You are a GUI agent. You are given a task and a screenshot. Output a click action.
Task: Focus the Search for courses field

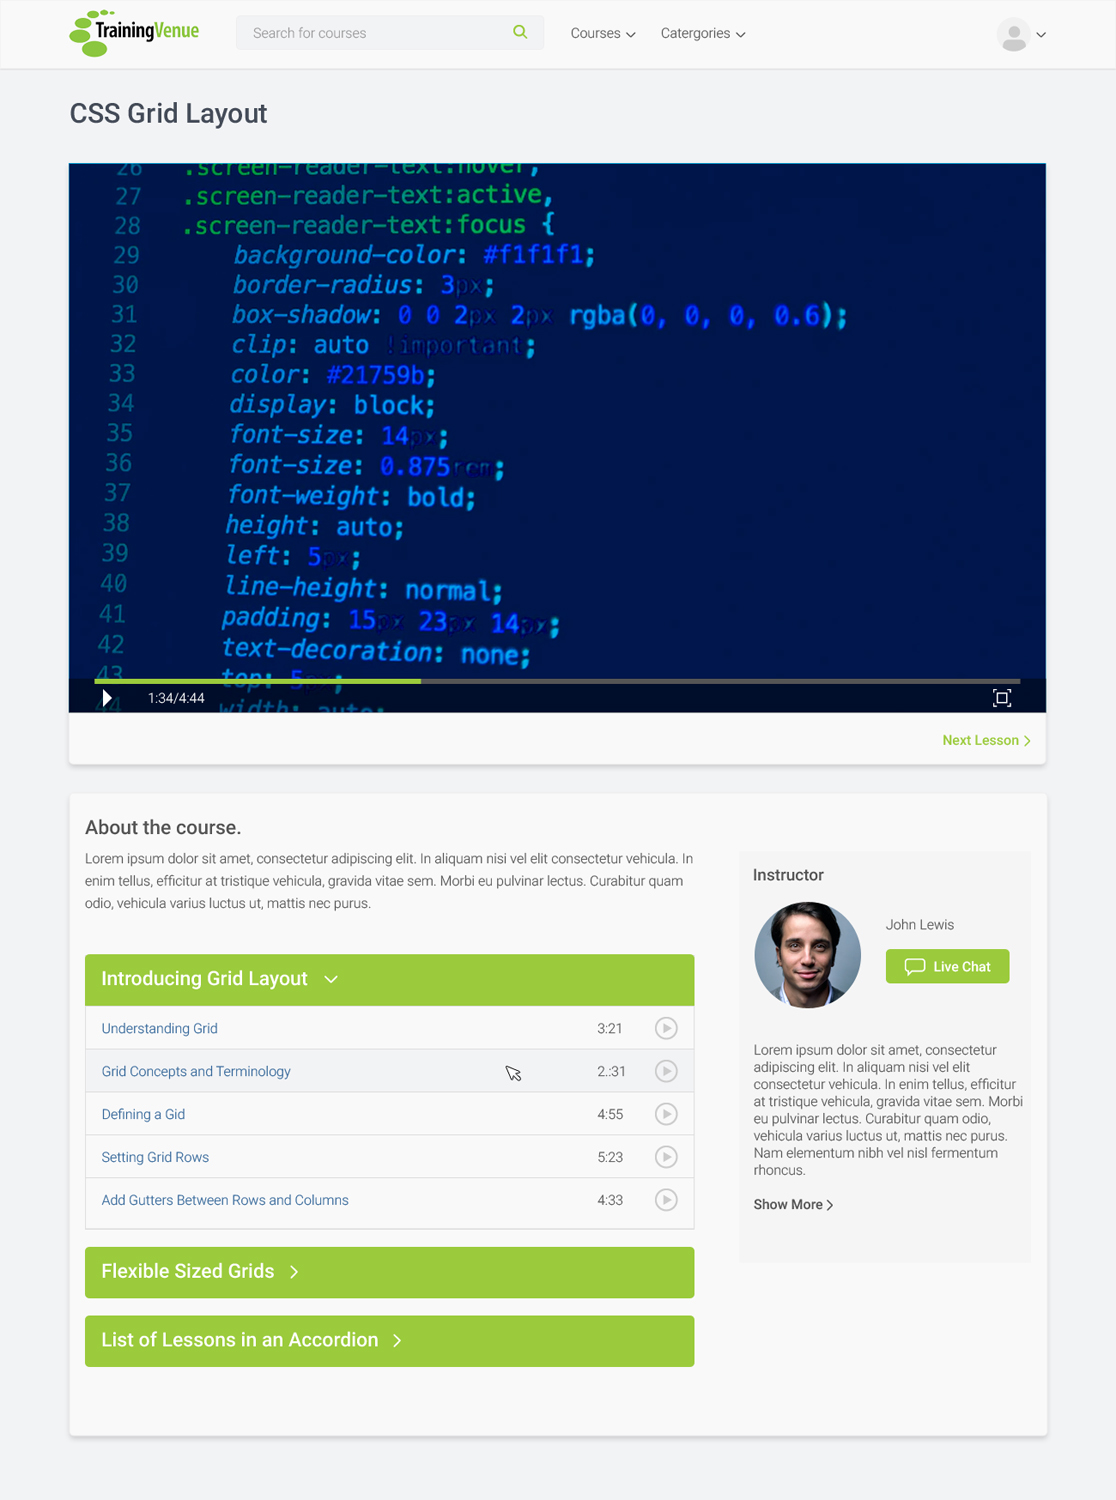(375, 33)
